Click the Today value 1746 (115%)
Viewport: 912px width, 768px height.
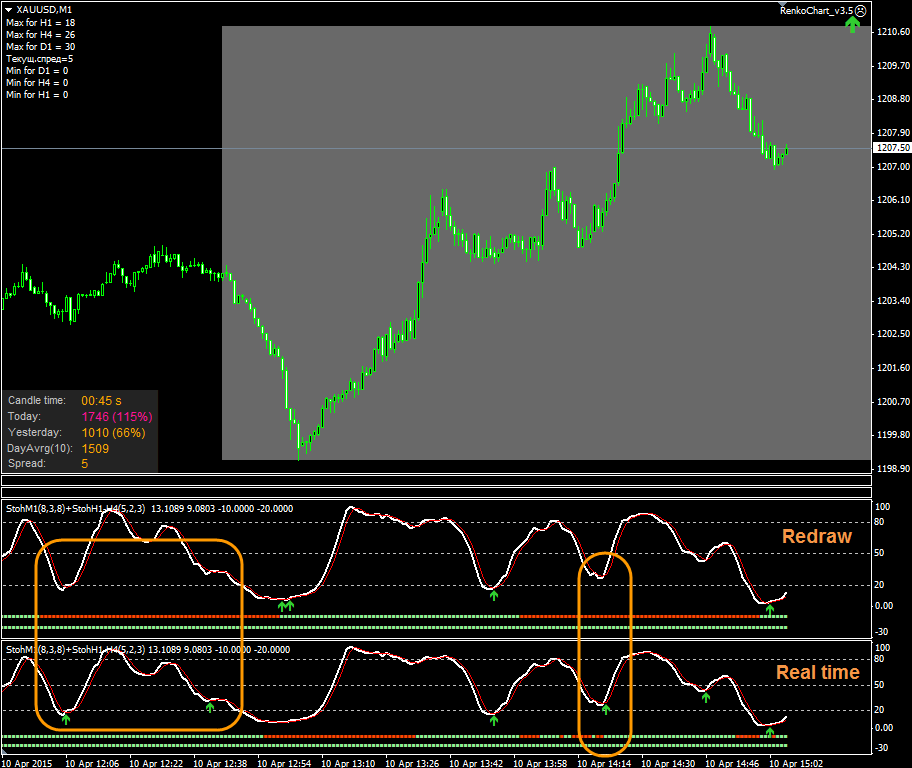click(117, 417)
